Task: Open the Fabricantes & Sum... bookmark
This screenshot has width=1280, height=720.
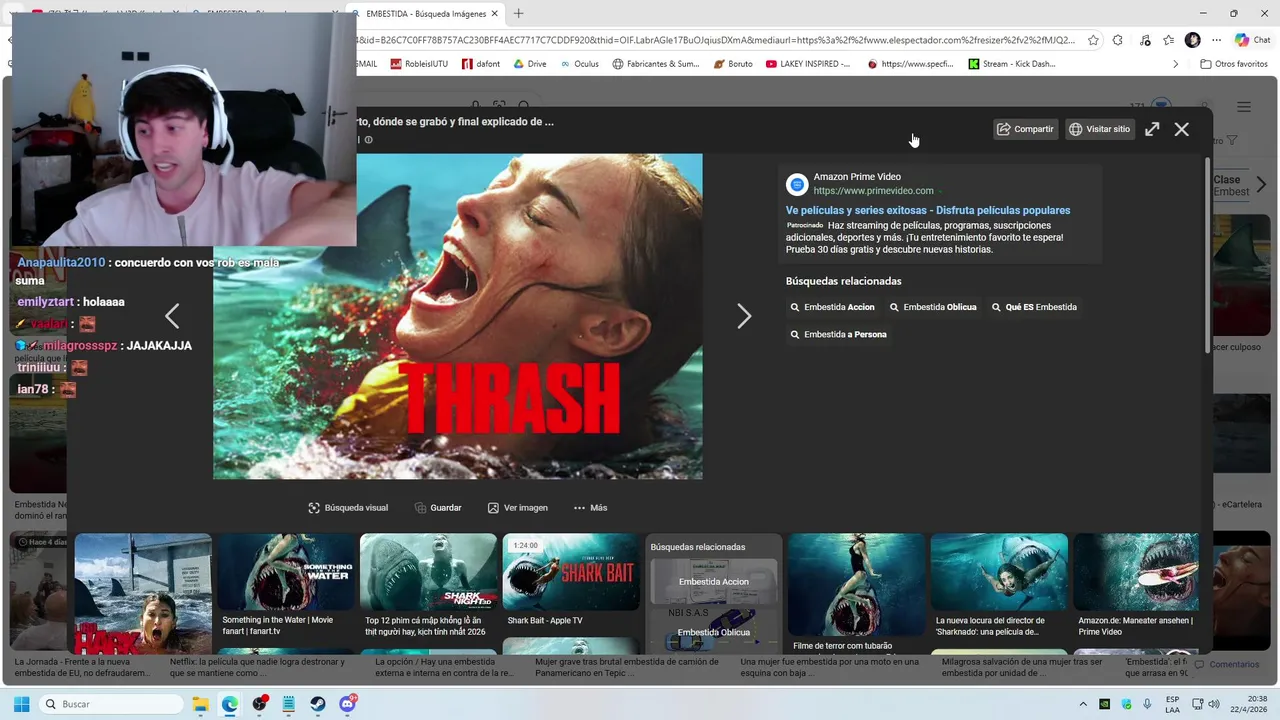Action: (656, 64)
